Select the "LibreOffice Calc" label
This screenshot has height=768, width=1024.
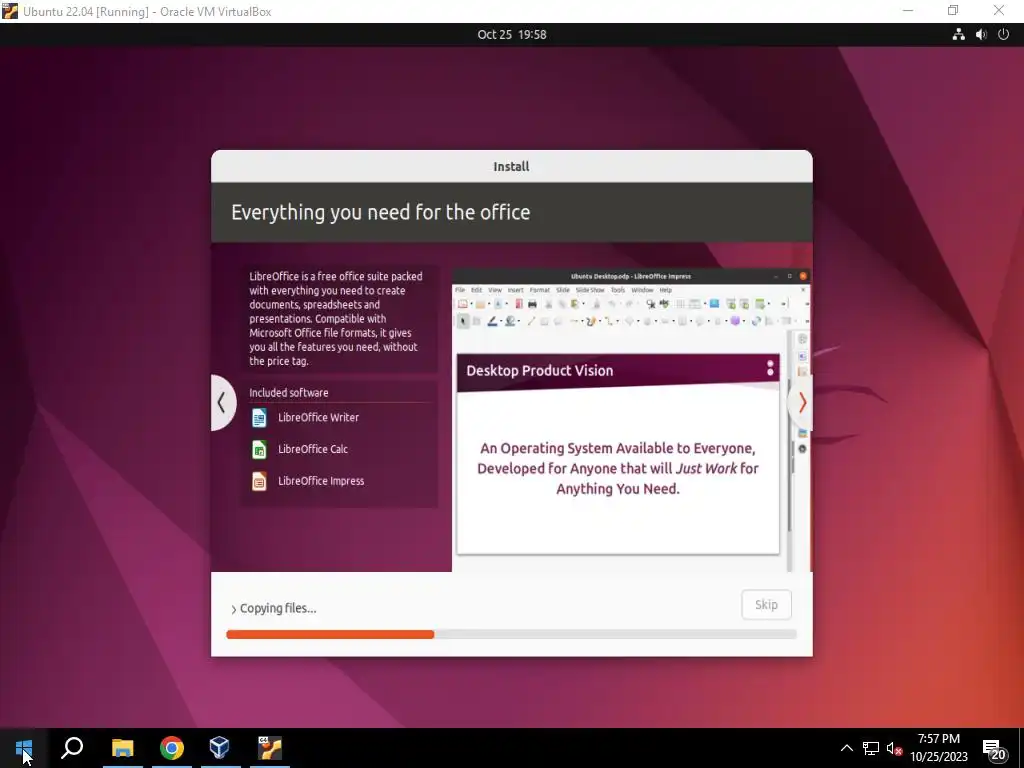[x=313, y=449]
